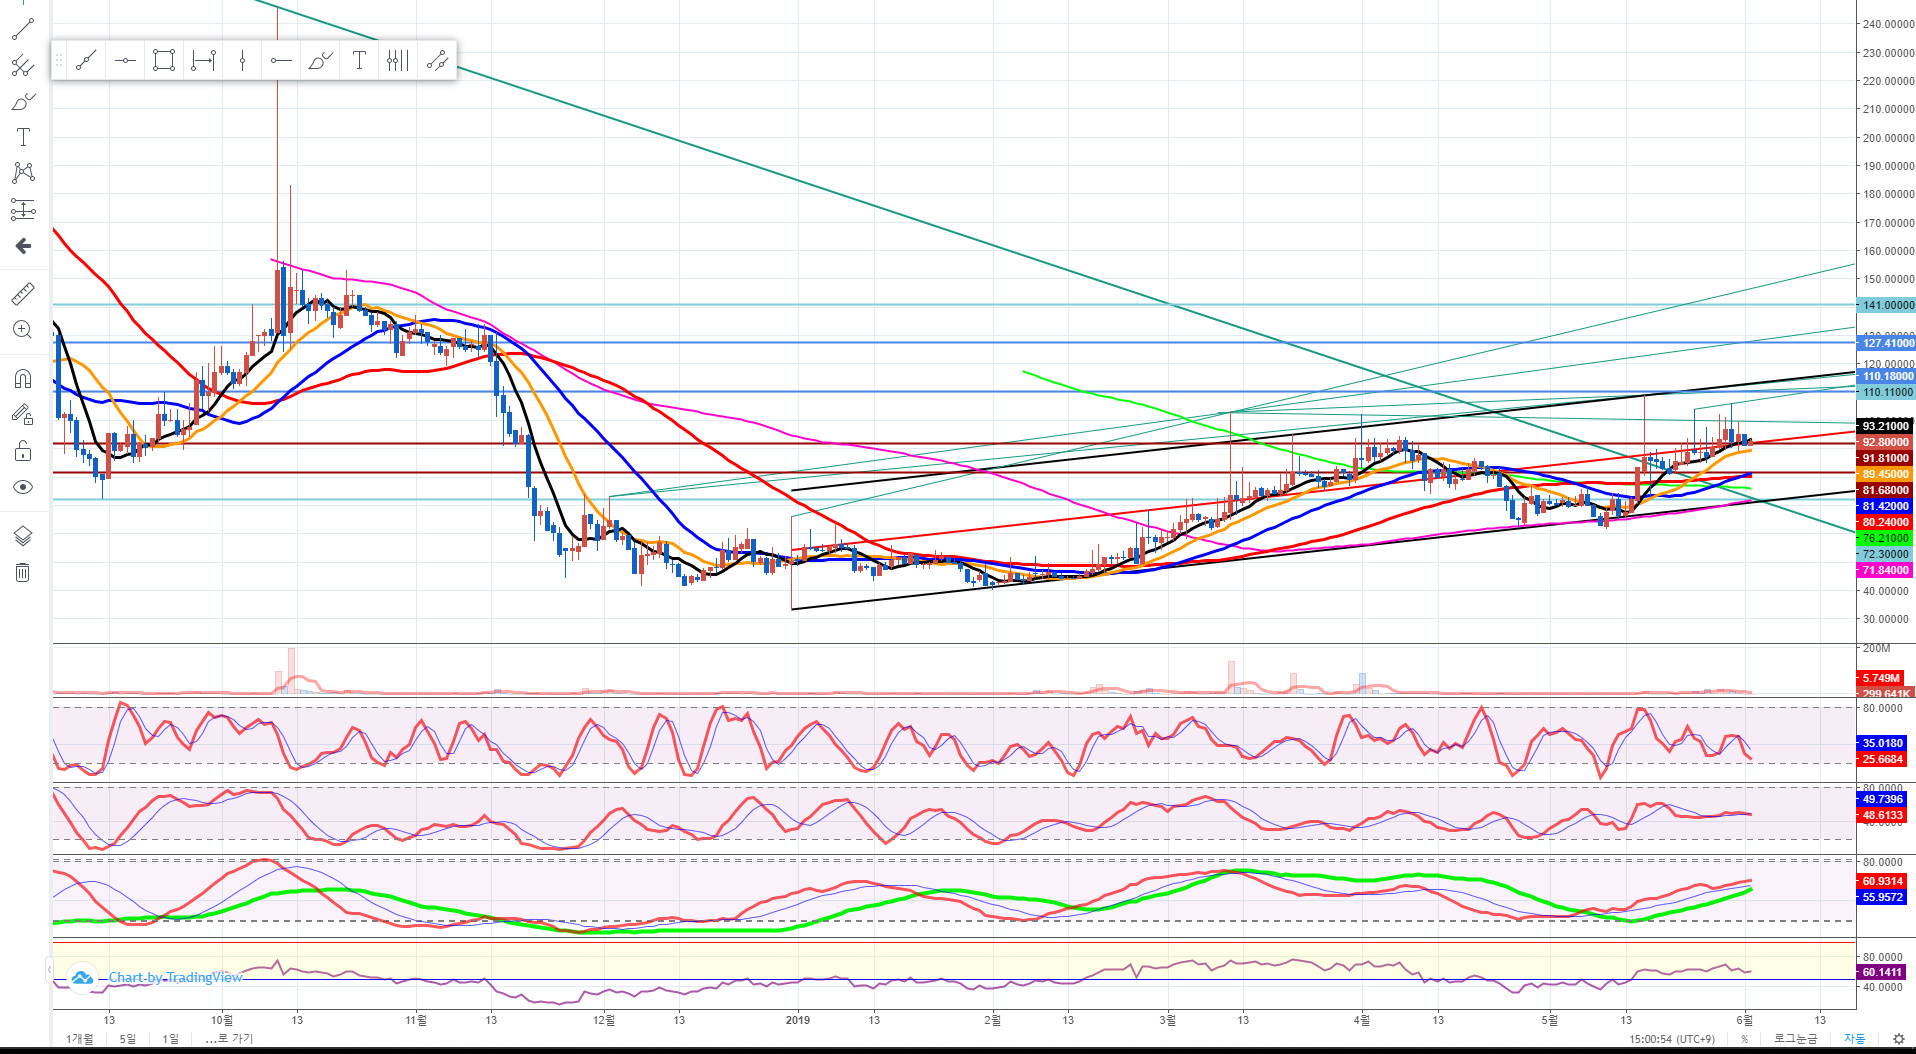Toggle Magnet mode on
Image resolution: width=1916 pixels, height=1054 pixels.
tap(23, 379)
